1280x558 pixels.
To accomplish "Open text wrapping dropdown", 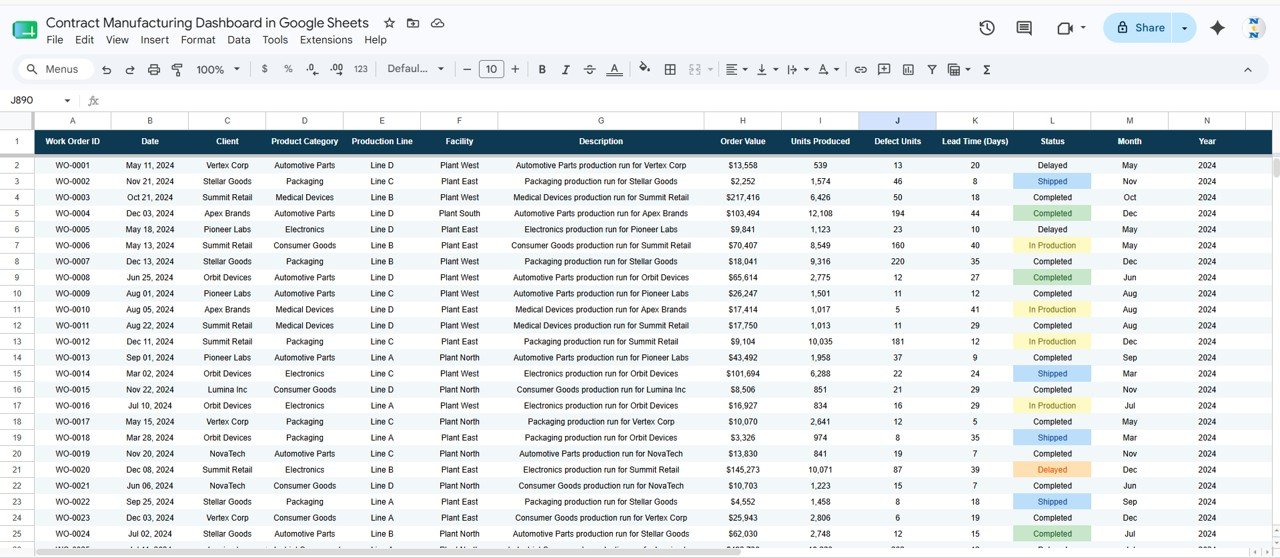I will pos(797,70).
